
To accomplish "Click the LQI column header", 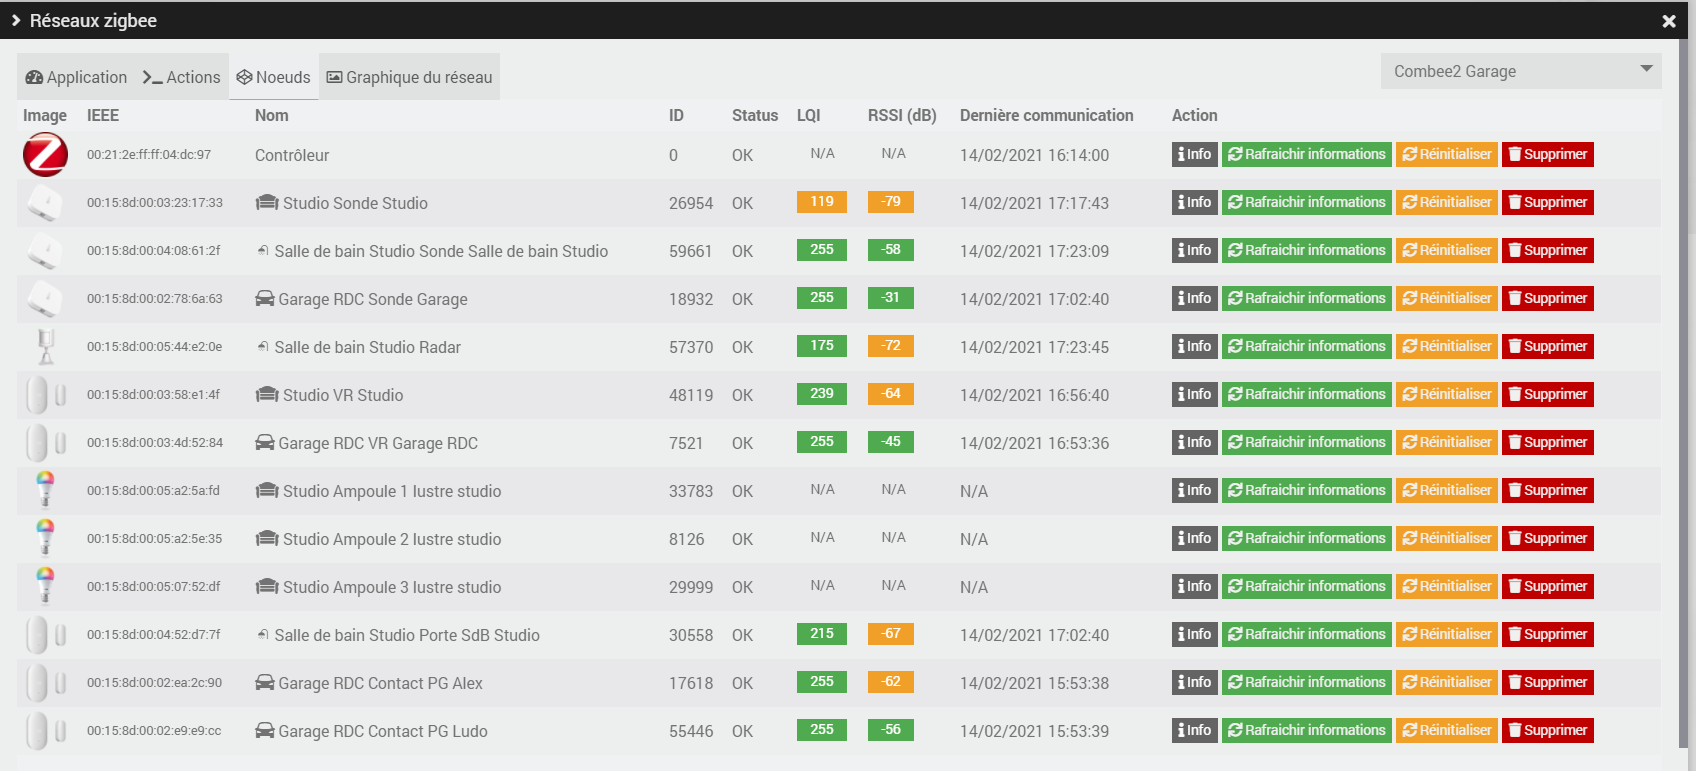I will [x=809, y=115].
